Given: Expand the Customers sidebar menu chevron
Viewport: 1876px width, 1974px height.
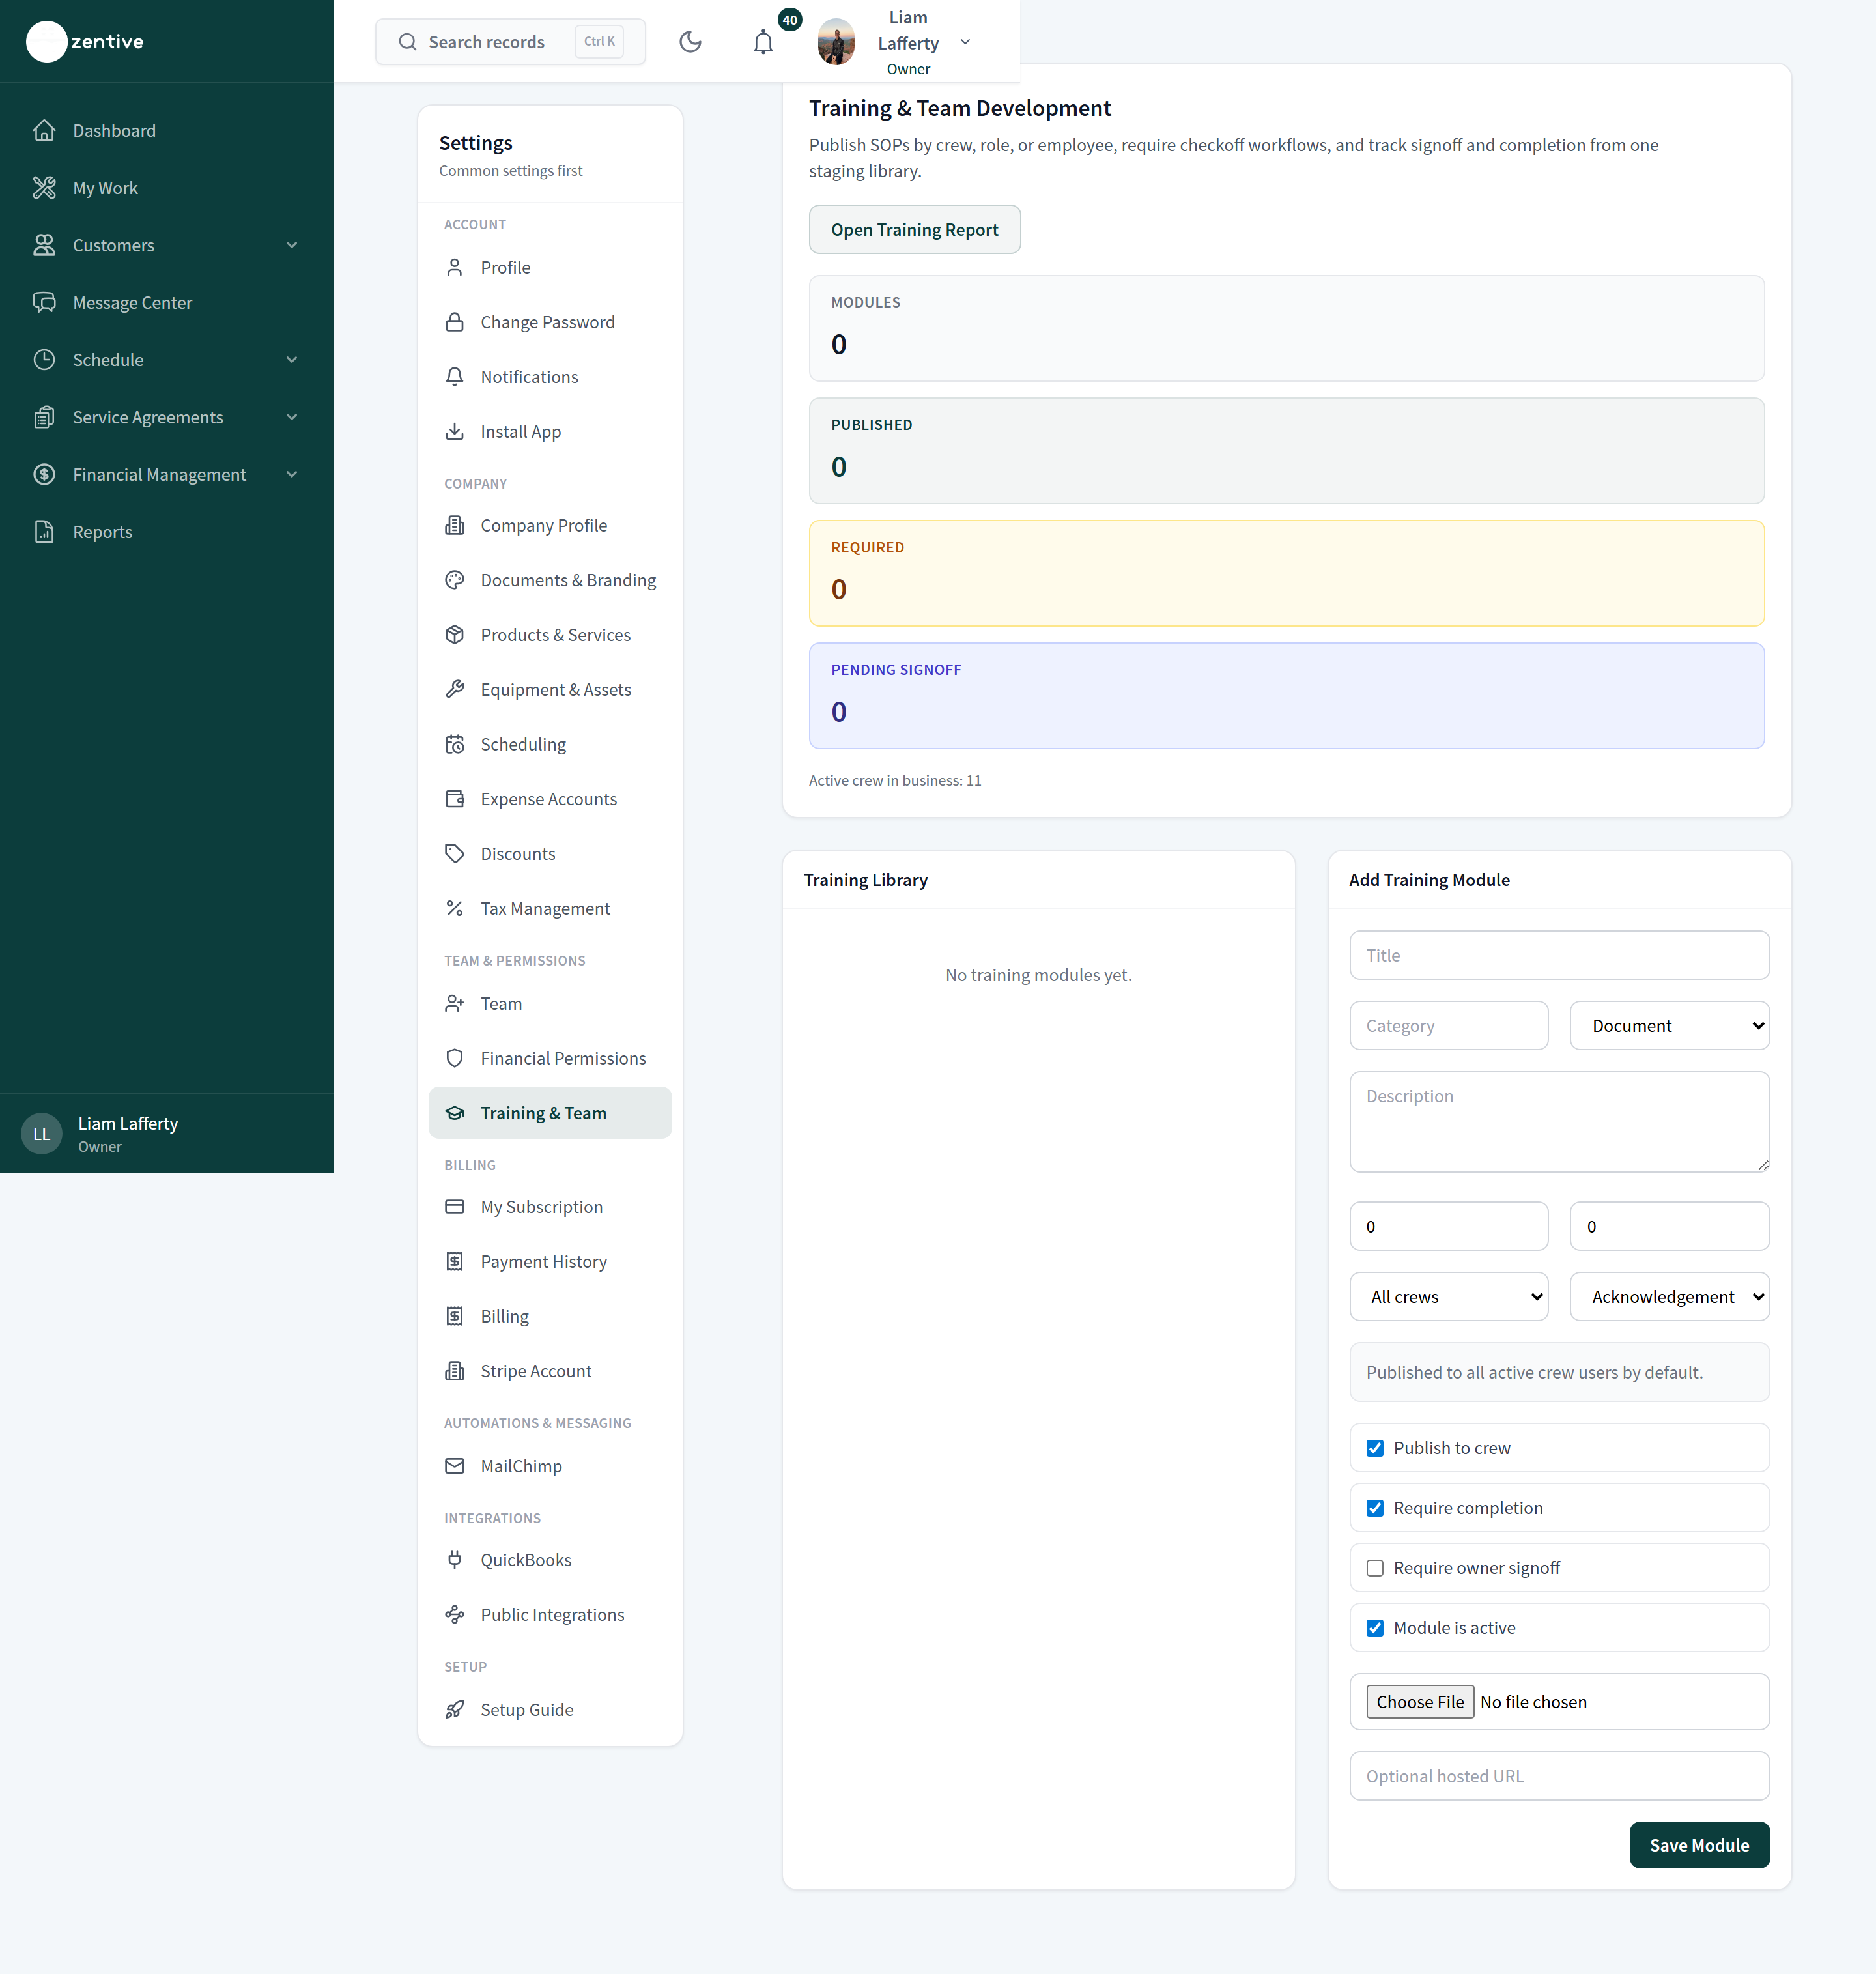Looking at the screenshot, I should click(x=292, y=245).
